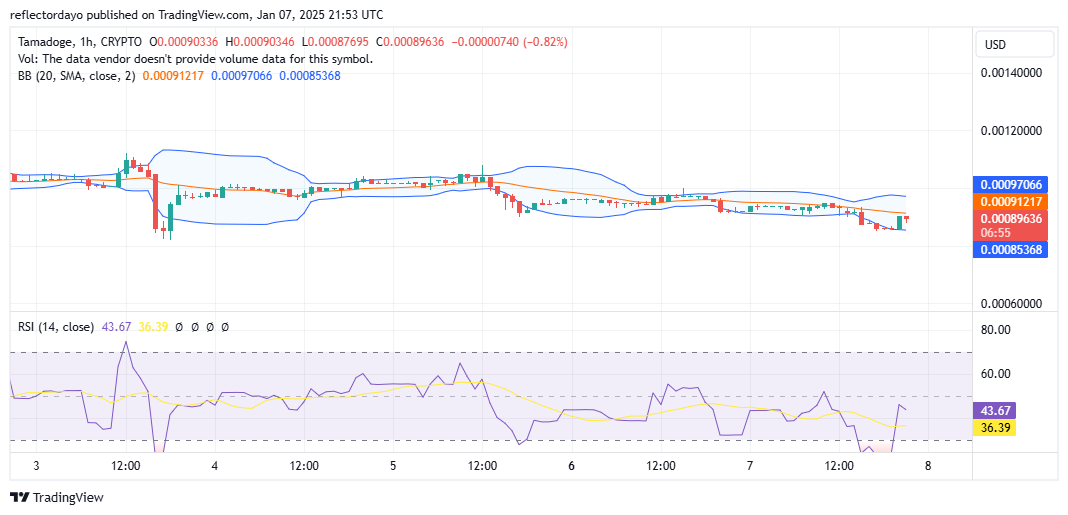The width and height of the screenshot is (1068, 515).
Task: Click the TradingView logo at bottom left
Action: (57, 497)
